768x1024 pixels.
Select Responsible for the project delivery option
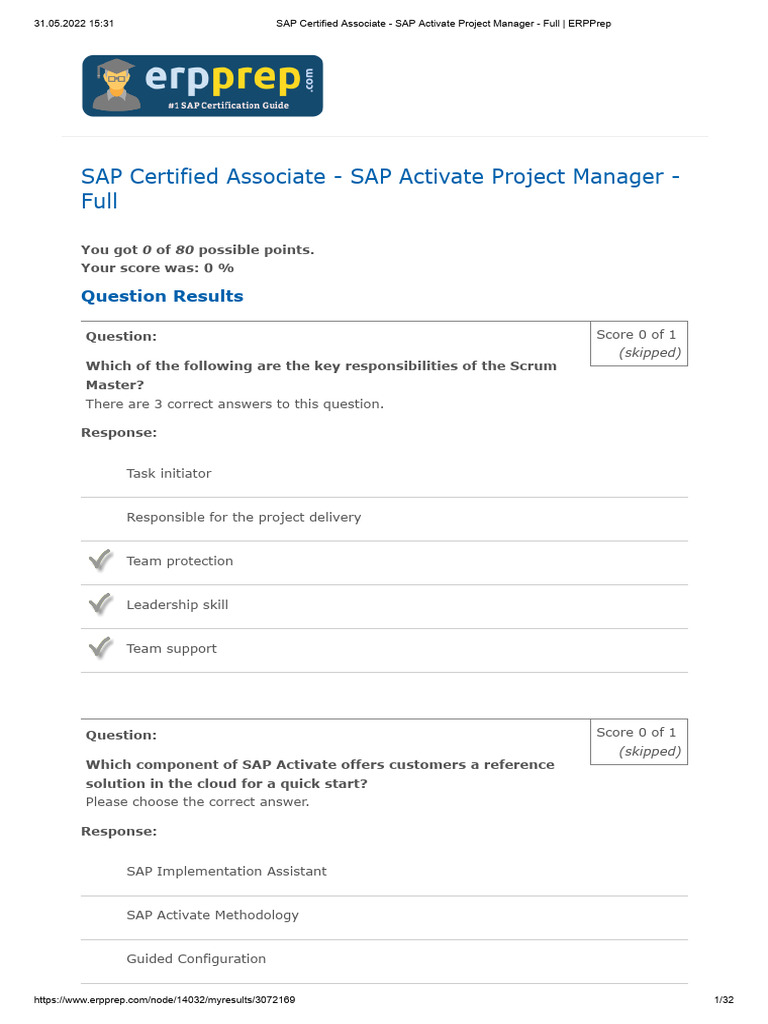(243, 518)
